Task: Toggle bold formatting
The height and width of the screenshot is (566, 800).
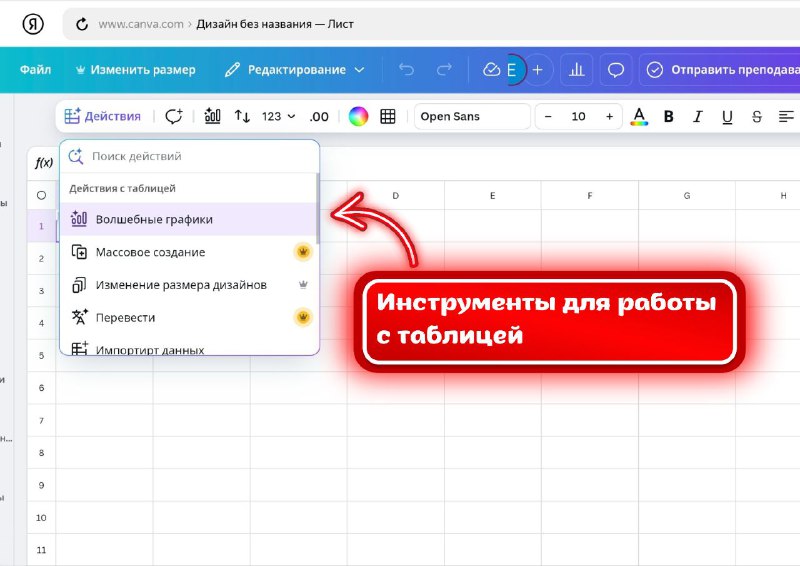Action: point(668,117)
